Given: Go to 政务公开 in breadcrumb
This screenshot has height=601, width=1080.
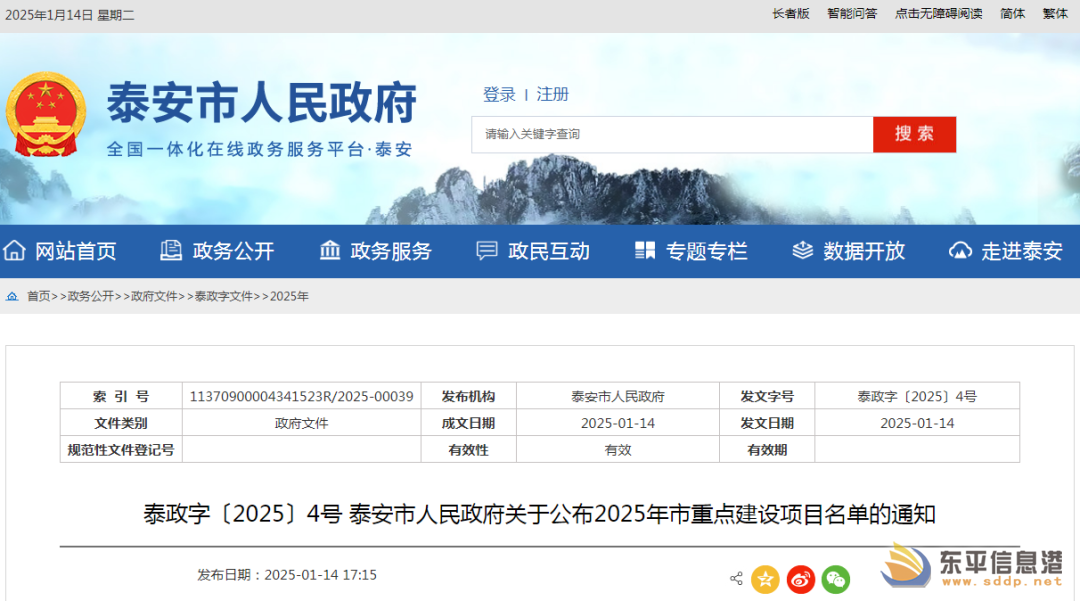Looking at the screenshot, I should [x=91, y=296].
